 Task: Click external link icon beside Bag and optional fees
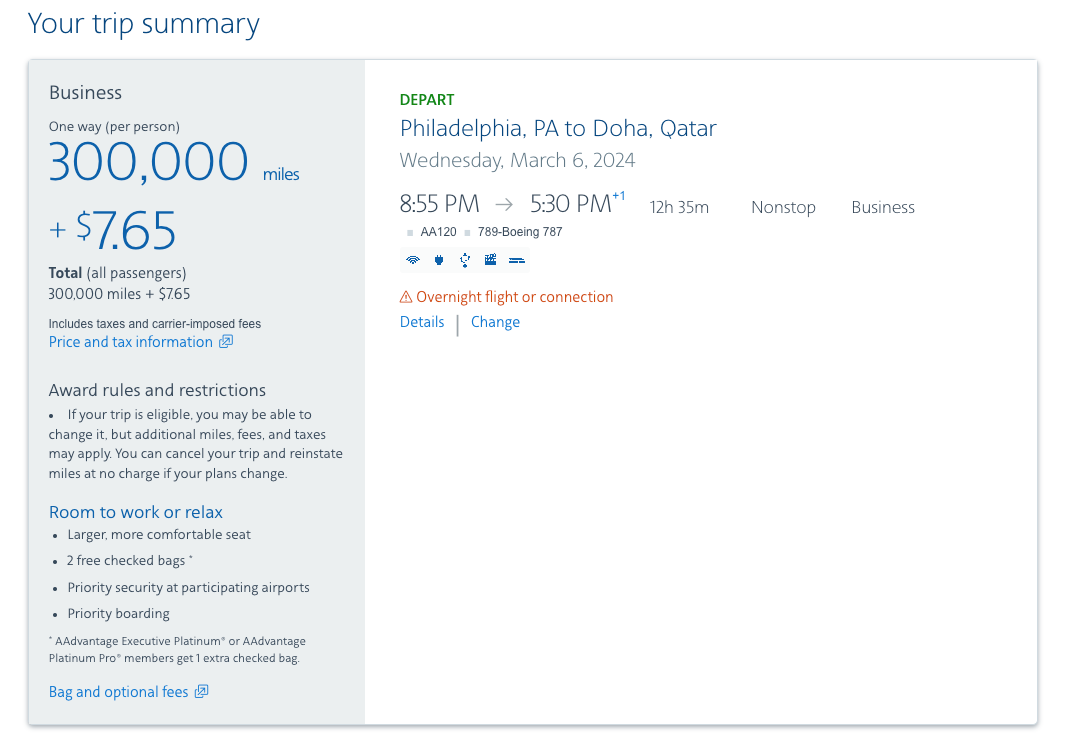tap(201, 691)
